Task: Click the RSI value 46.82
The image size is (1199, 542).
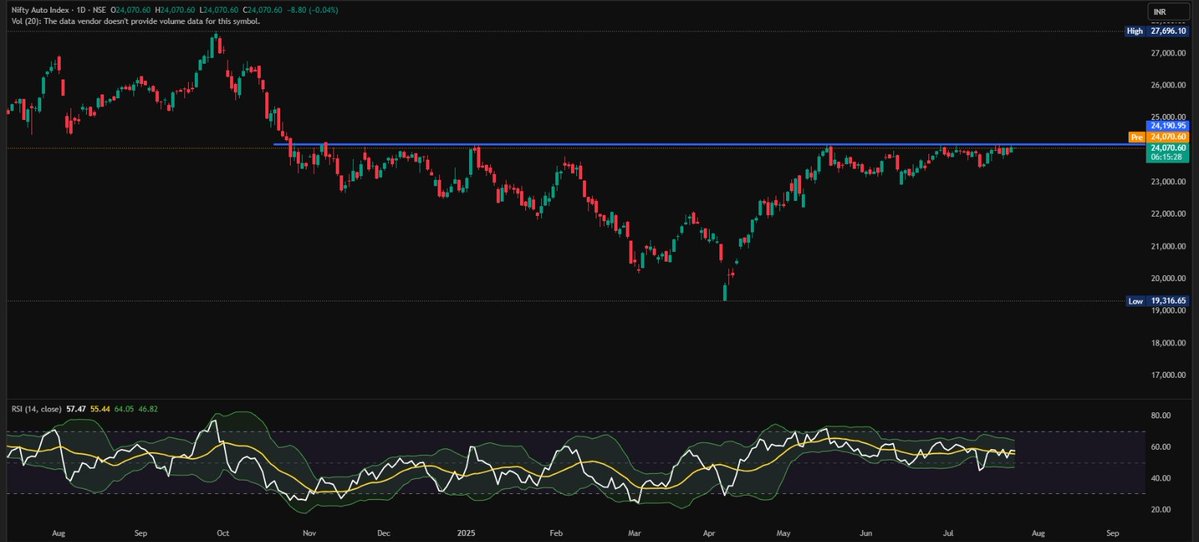Action: click(x=147, y=410)
